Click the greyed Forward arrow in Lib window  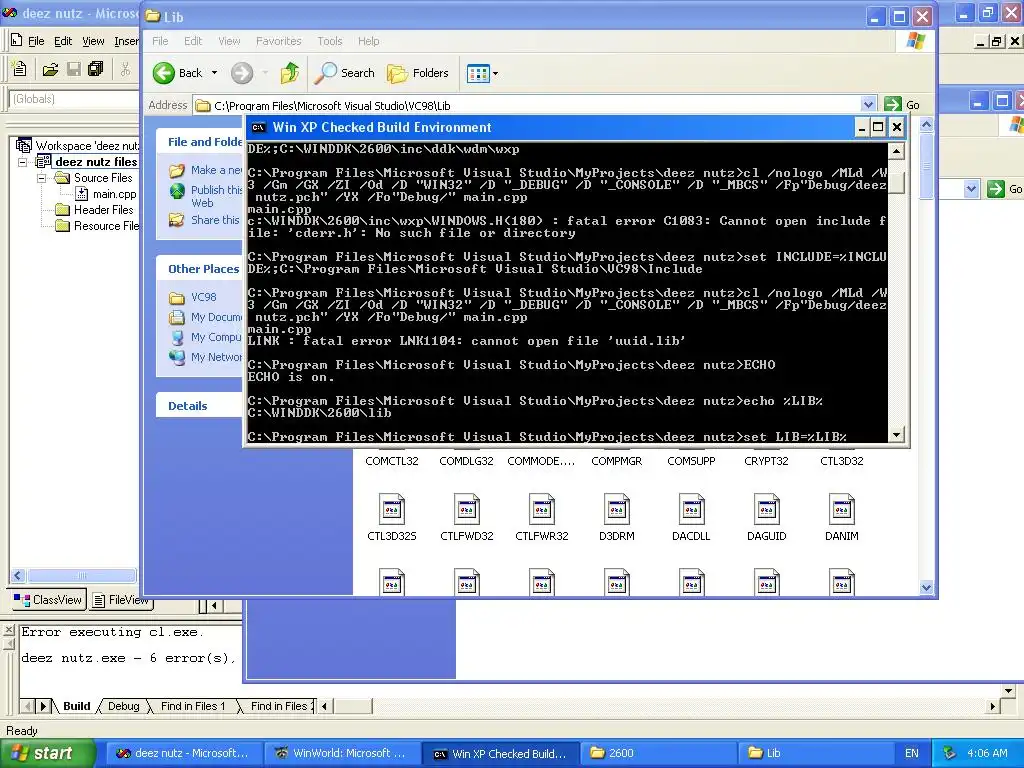pos(242,73)
